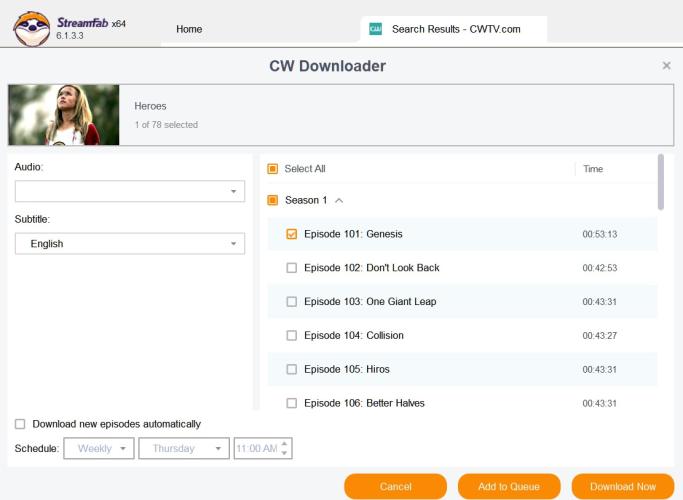
Task: Click Download Now button
Action: pos(623,486)
